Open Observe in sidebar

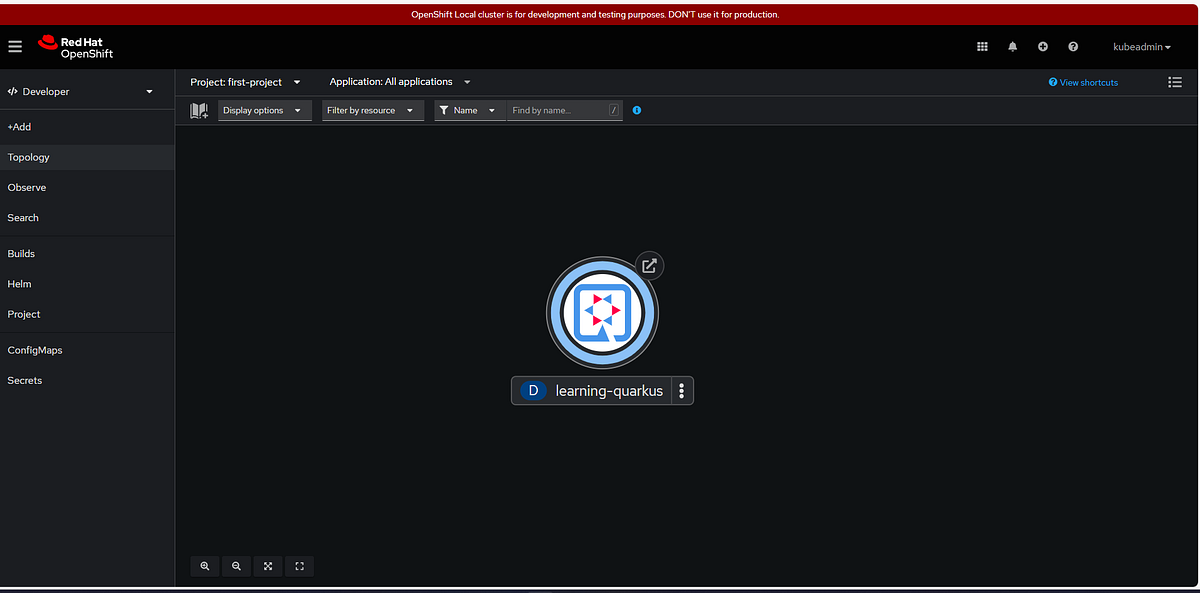(x=87, y=187)
